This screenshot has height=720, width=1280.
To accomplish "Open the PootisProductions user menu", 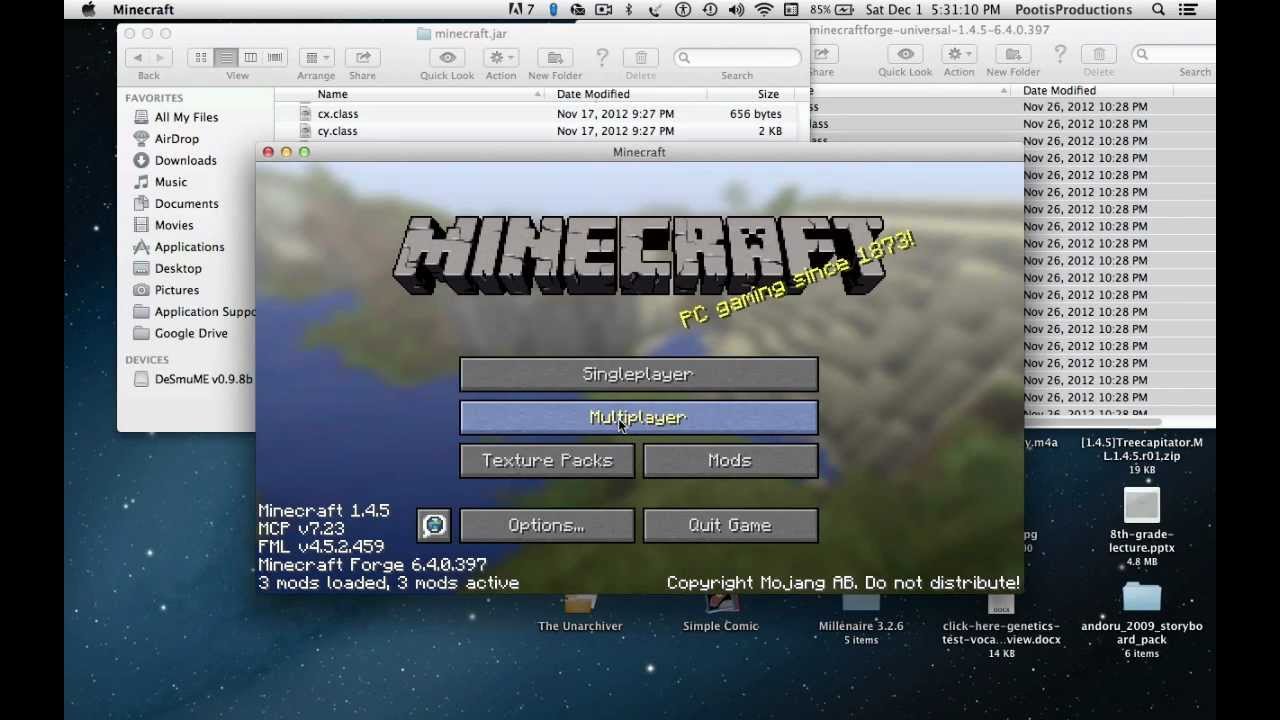I will (1074, 10).
